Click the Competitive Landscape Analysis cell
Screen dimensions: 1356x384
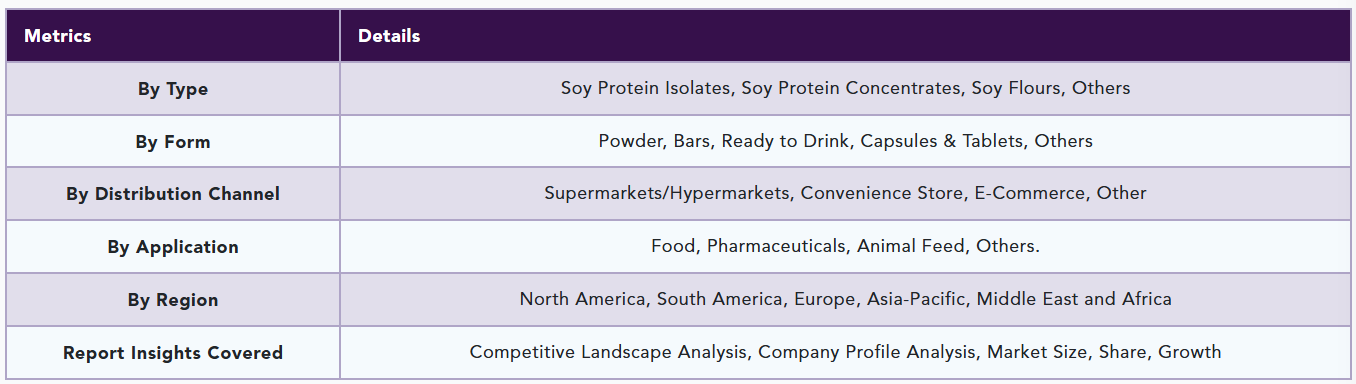pos(845,353)
